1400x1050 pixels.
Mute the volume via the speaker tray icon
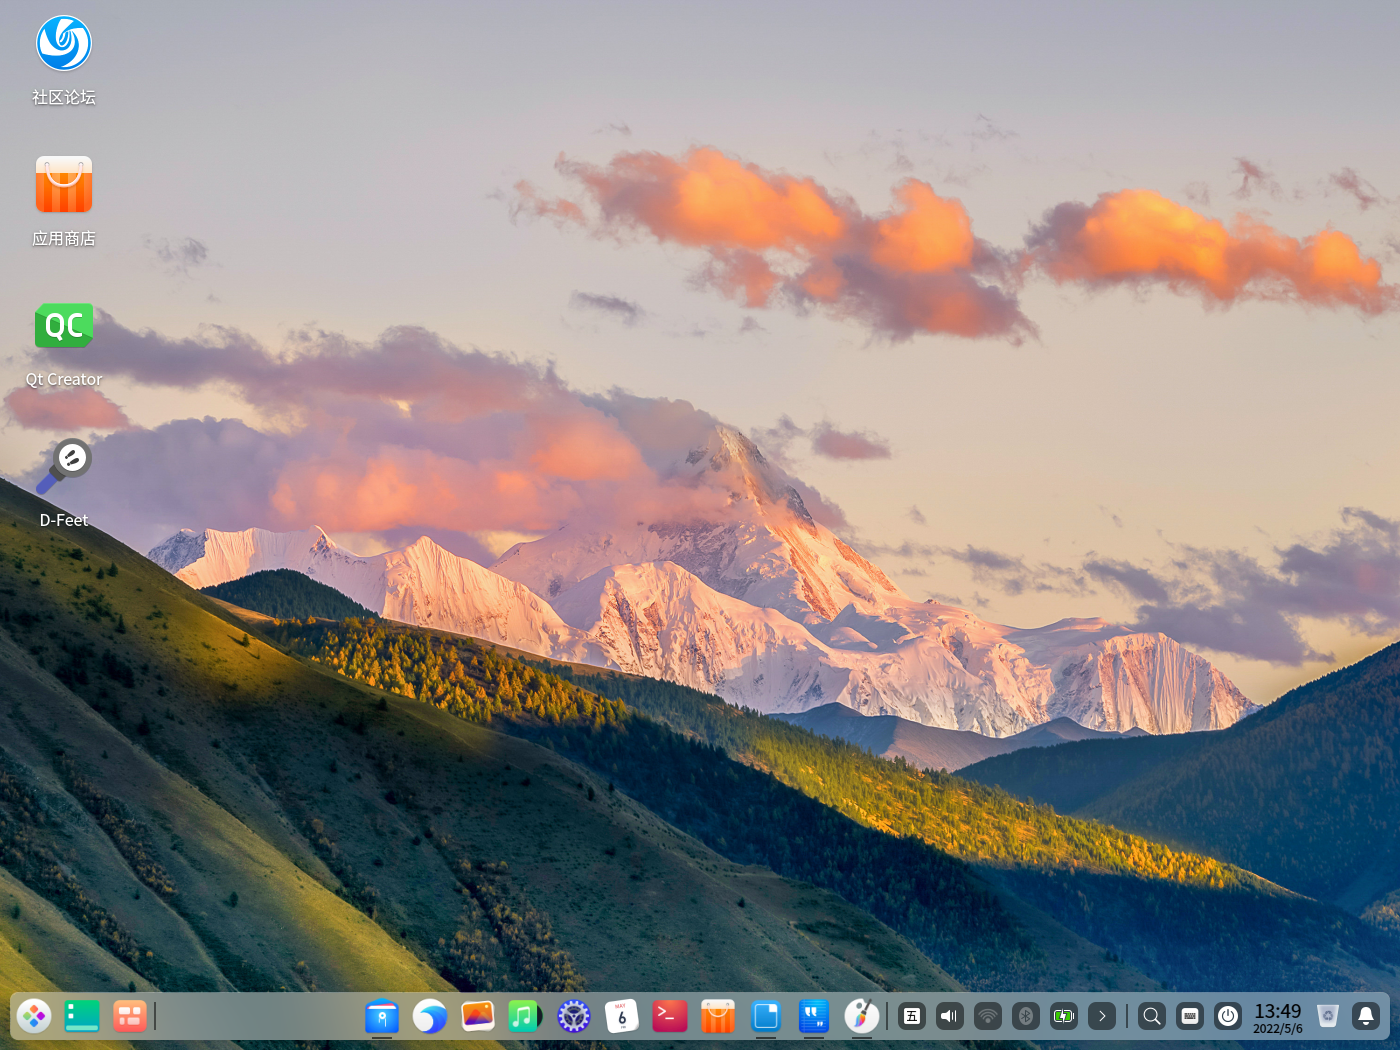(948, 1016)
